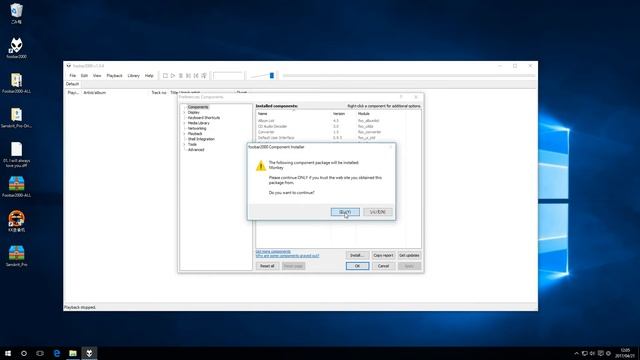Select Components in Preferences tree

(x=198, y=107)
